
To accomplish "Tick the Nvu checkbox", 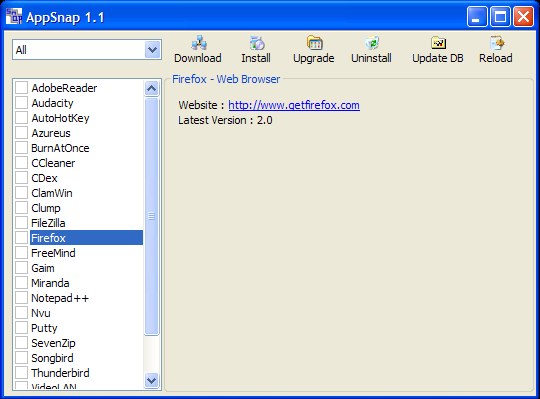I will [21, 313].
